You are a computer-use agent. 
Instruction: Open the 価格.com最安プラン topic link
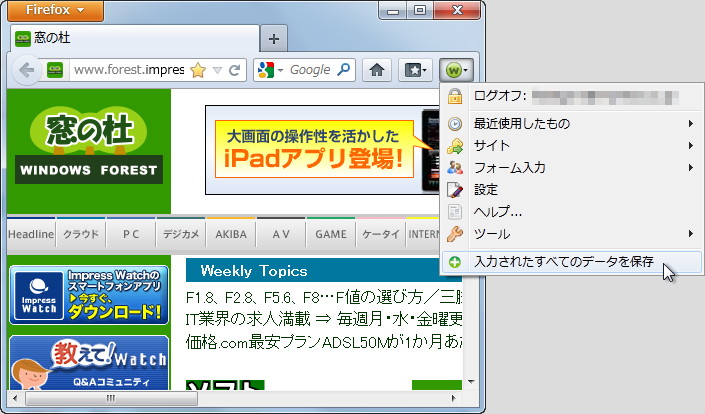click(324, 342)
